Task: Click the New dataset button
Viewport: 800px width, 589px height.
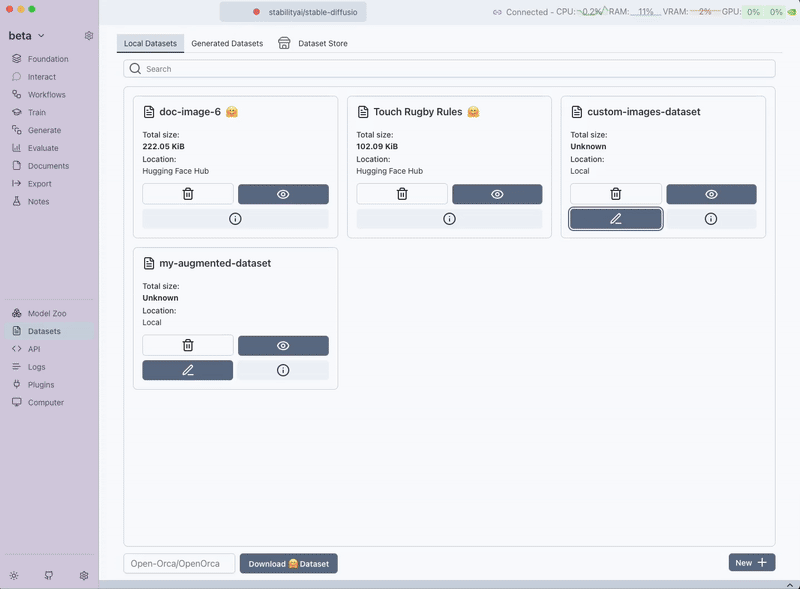Action: [x=751, y=563]
